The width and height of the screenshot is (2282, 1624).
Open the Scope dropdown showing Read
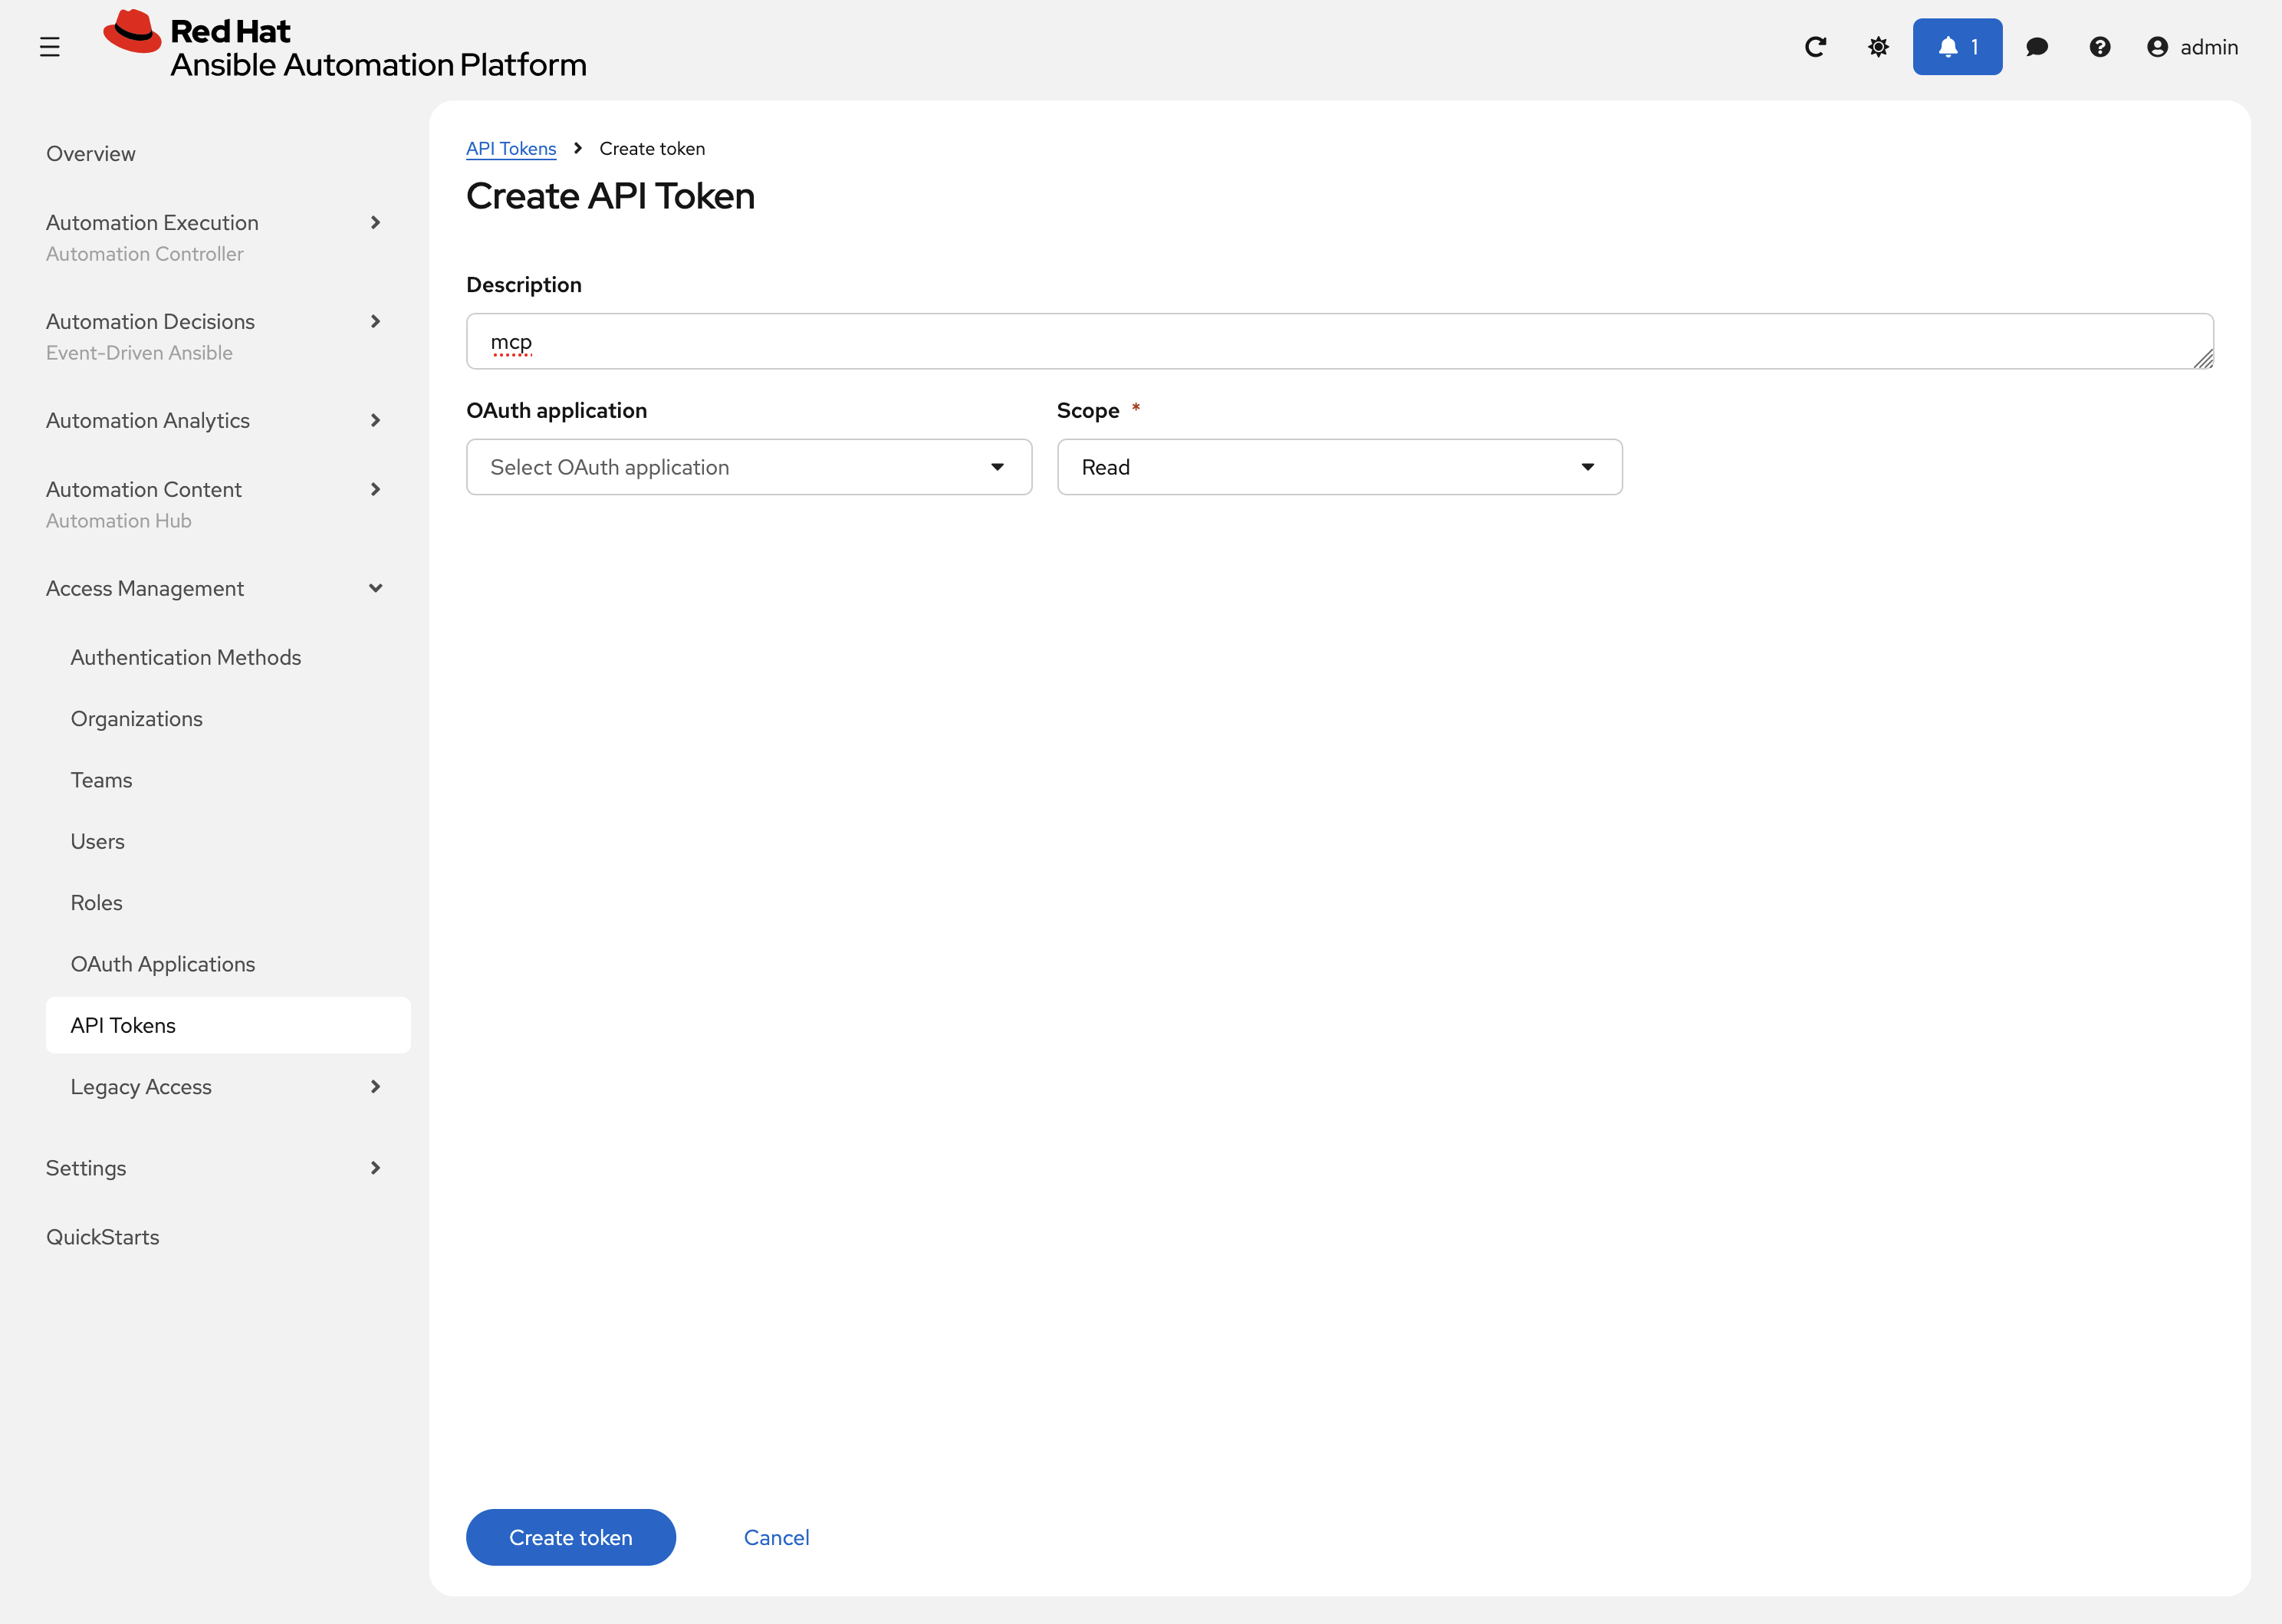1338,466
